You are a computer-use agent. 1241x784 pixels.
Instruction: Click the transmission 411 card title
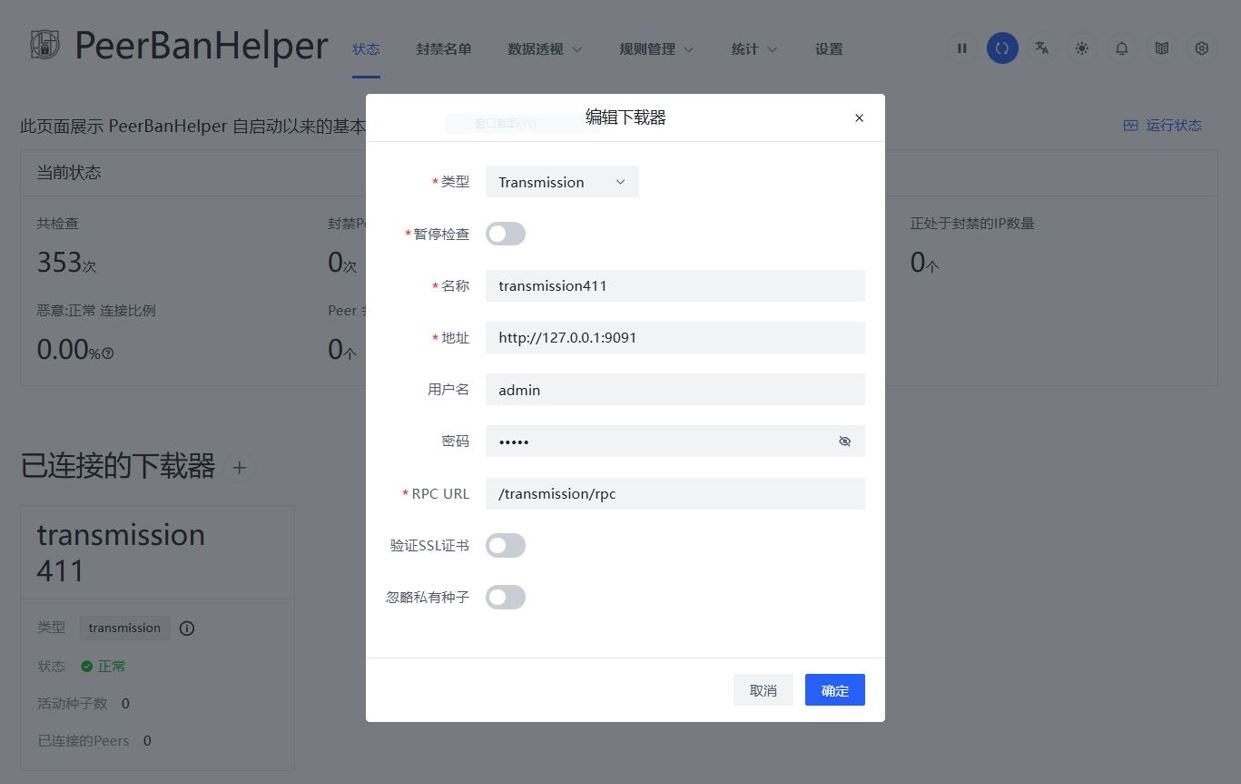pos(121,552)
